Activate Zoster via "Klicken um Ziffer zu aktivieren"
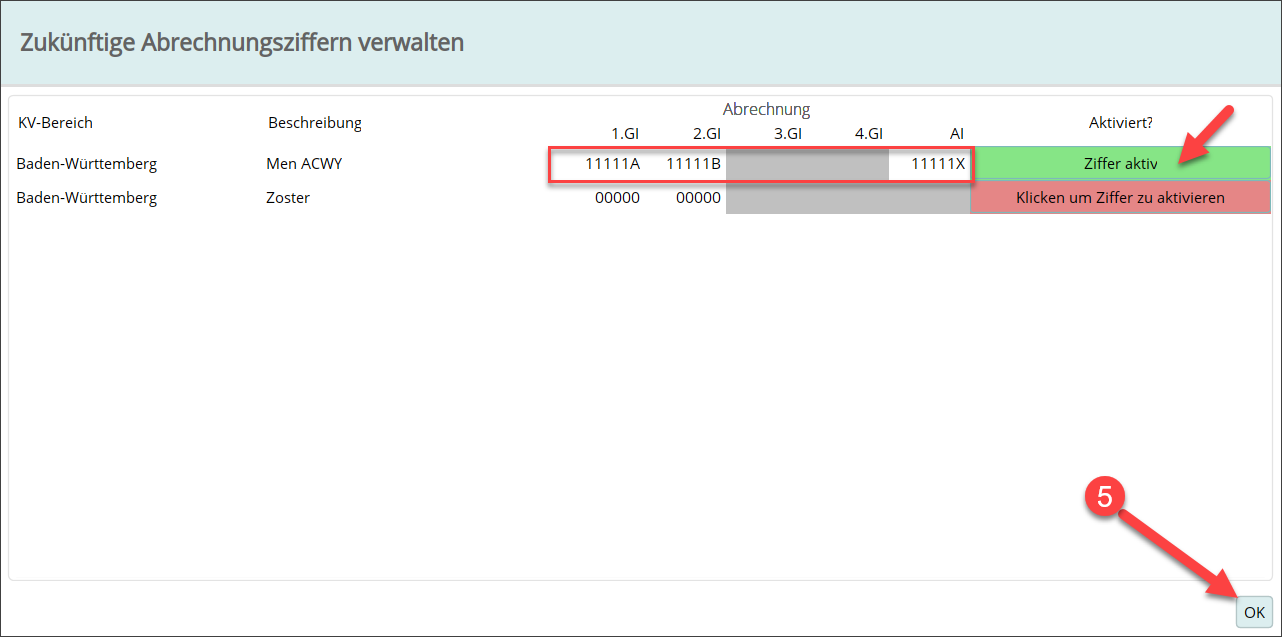Screen dimensions: 1282x637 pos(1121,198)
